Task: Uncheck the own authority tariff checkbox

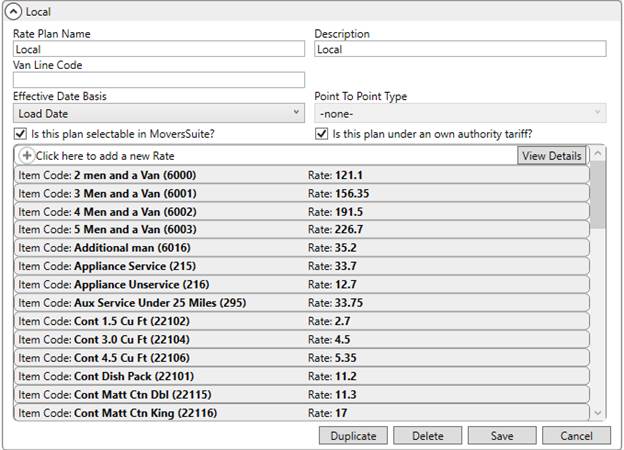Action: 321,134
